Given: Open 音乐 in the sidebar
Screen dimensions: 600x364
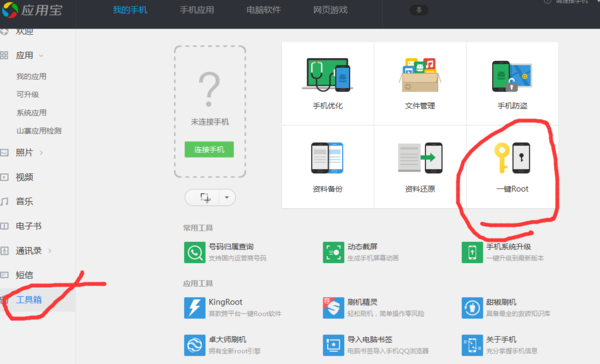Looking at the screenshot, I should click(24, 201).
